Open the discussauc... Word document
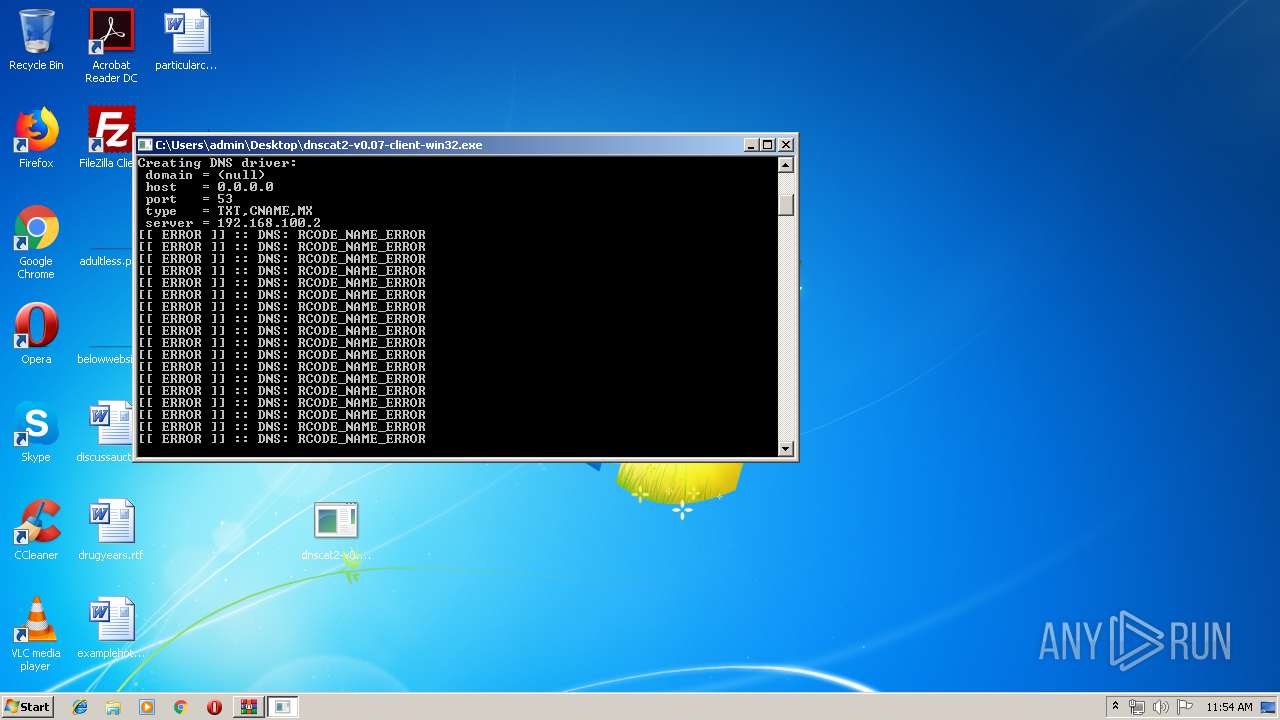 tap(105, 432)
